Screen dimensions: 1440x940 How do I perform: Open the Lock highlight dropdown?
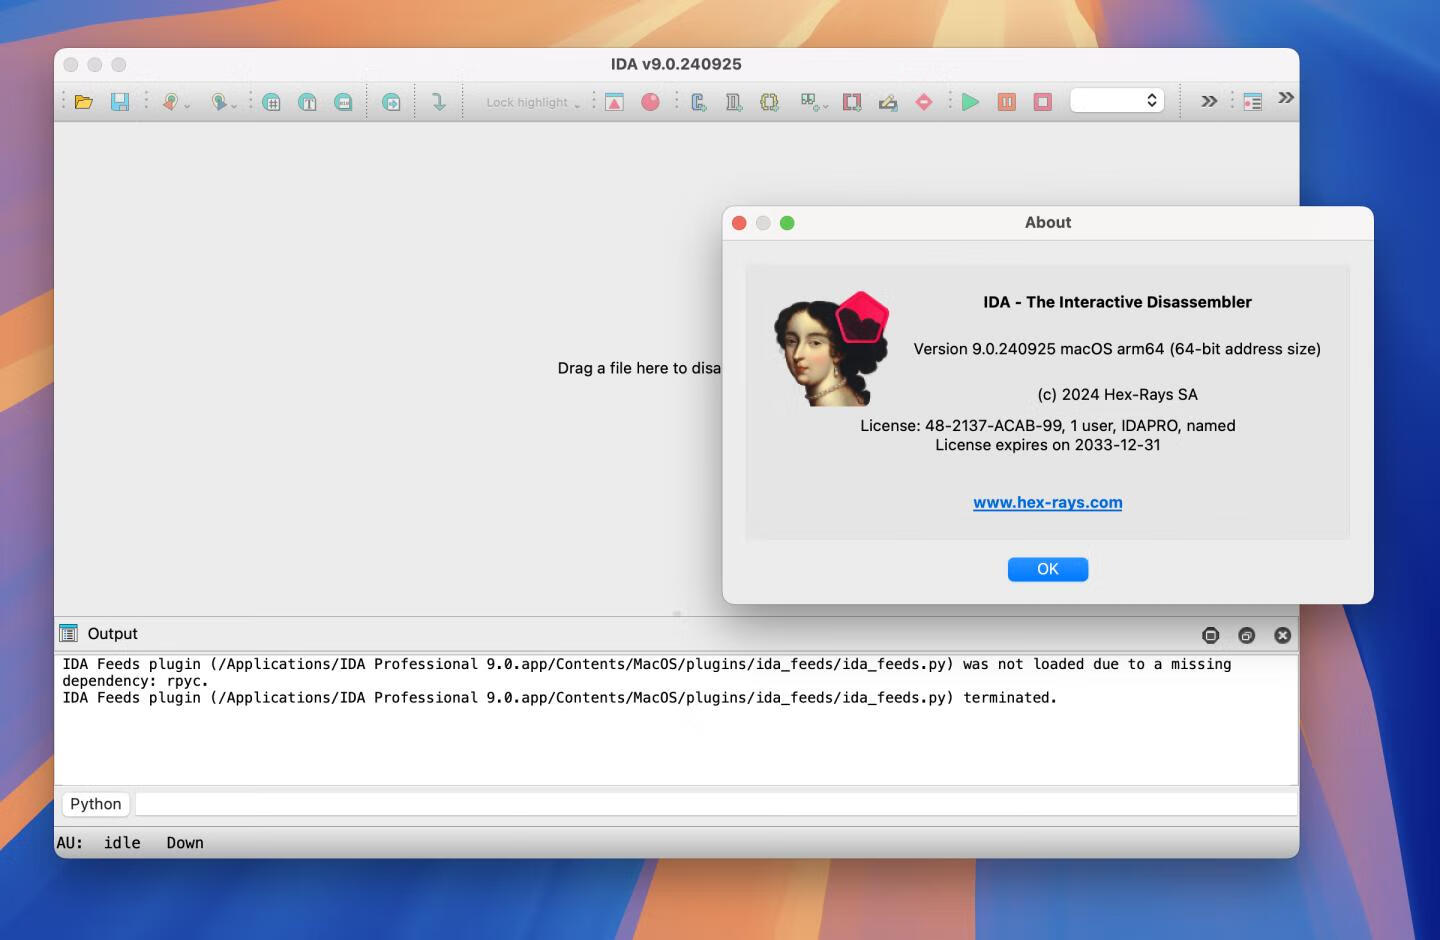(532, 102)
